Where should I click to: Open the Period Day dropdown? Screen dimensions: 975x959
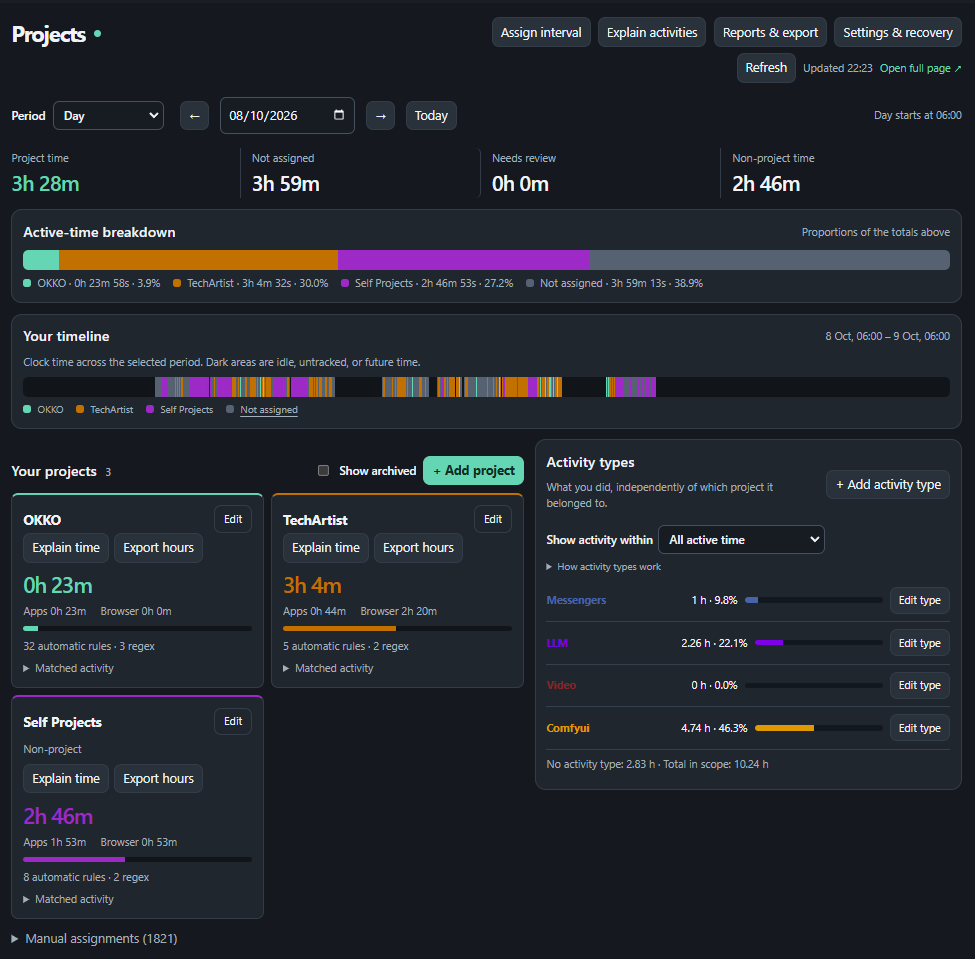(109, 116)
